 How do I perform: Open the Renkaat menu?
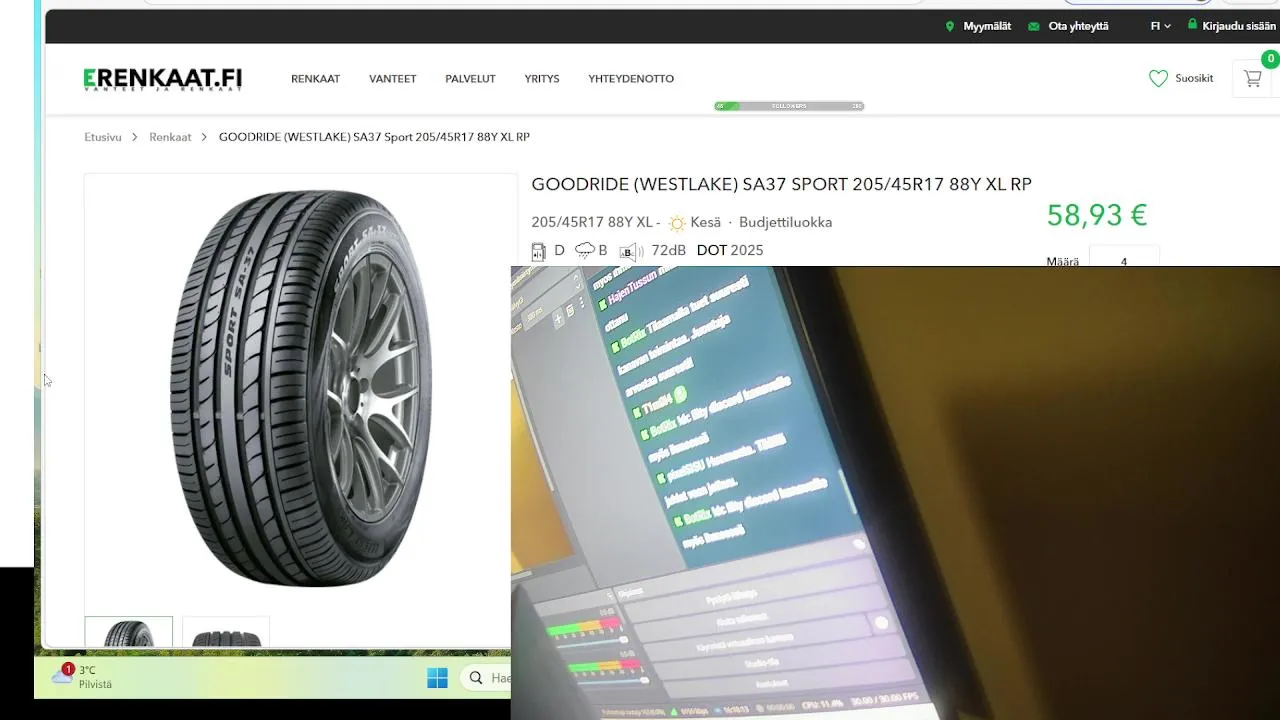pos(315,79)
